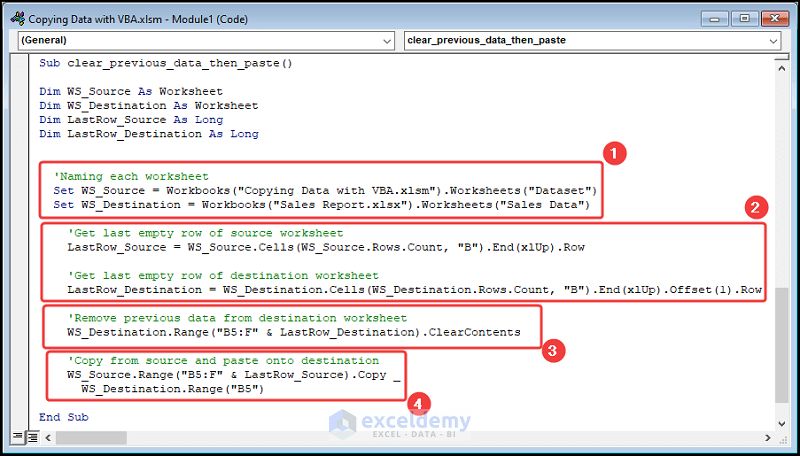The height and width of the screenshot is (456, 800).
Task: Open the clear_previous_data_then_paste procedure dropdown
Action: 592,40
